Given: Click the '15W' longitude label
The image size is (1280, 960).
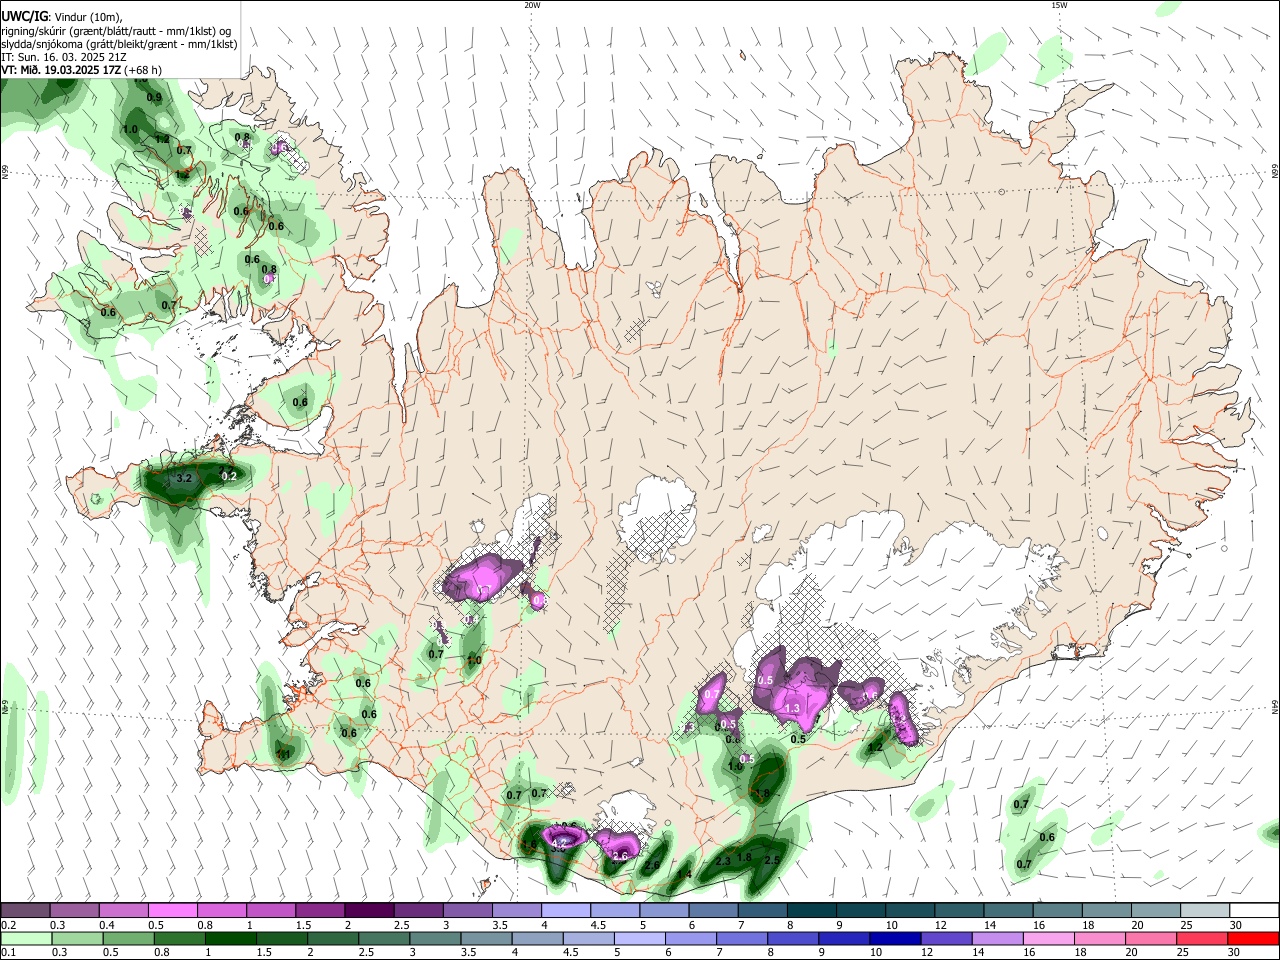Looking at the screenshot, I should click(x=1058, y=5).
